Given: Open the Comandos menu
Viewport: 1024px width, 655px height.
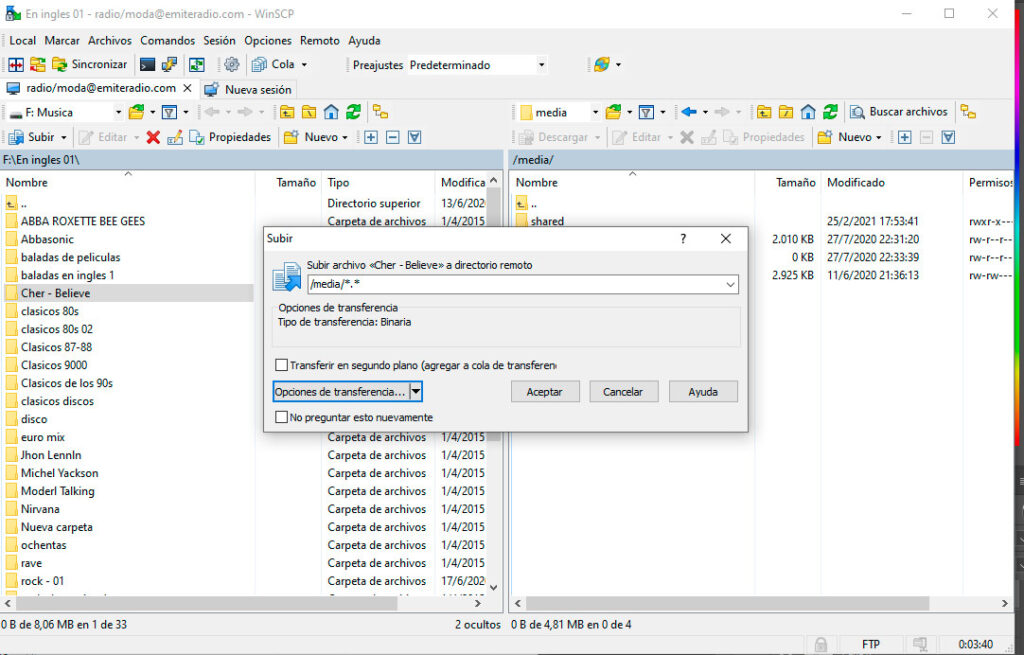Looking at the screenshot, I should pyautogui.click(x=167, y=40).
